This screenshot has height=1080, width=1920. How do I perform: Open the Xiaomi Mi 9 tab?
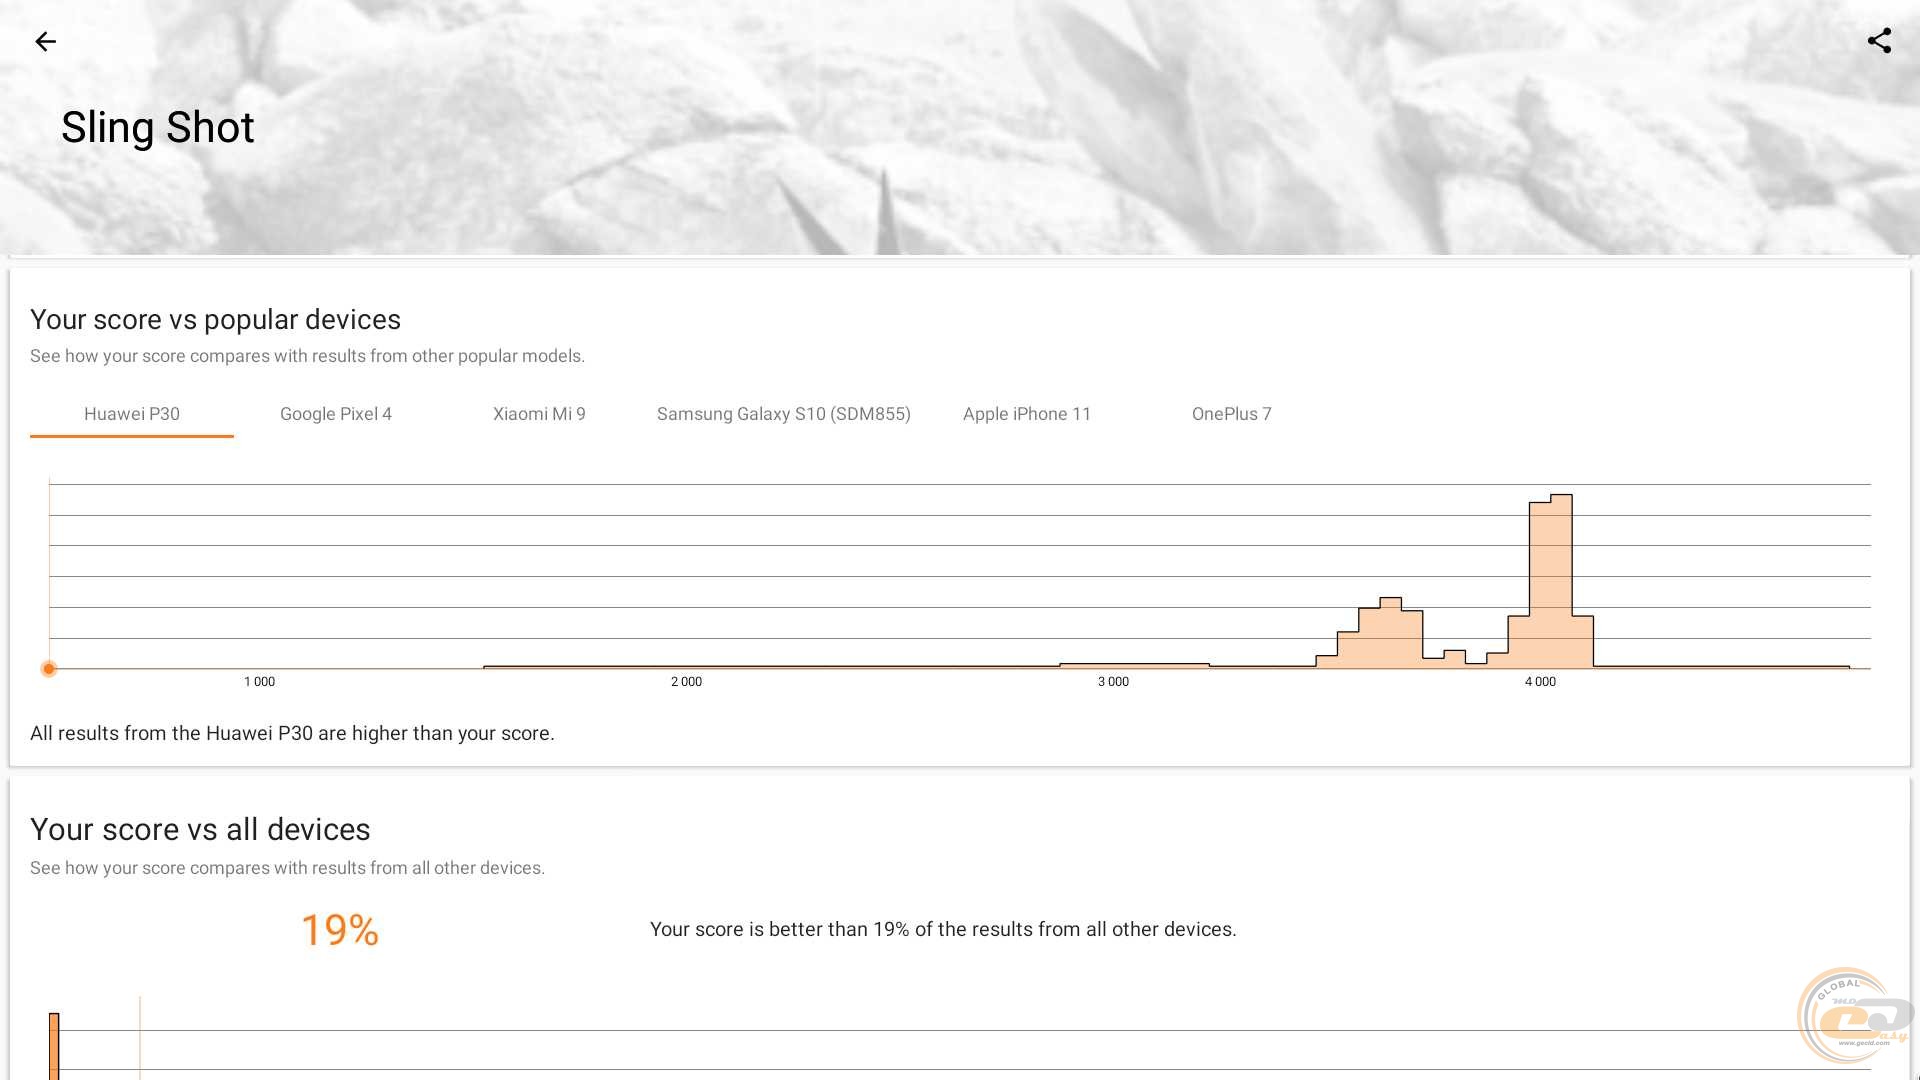(539, 414)
